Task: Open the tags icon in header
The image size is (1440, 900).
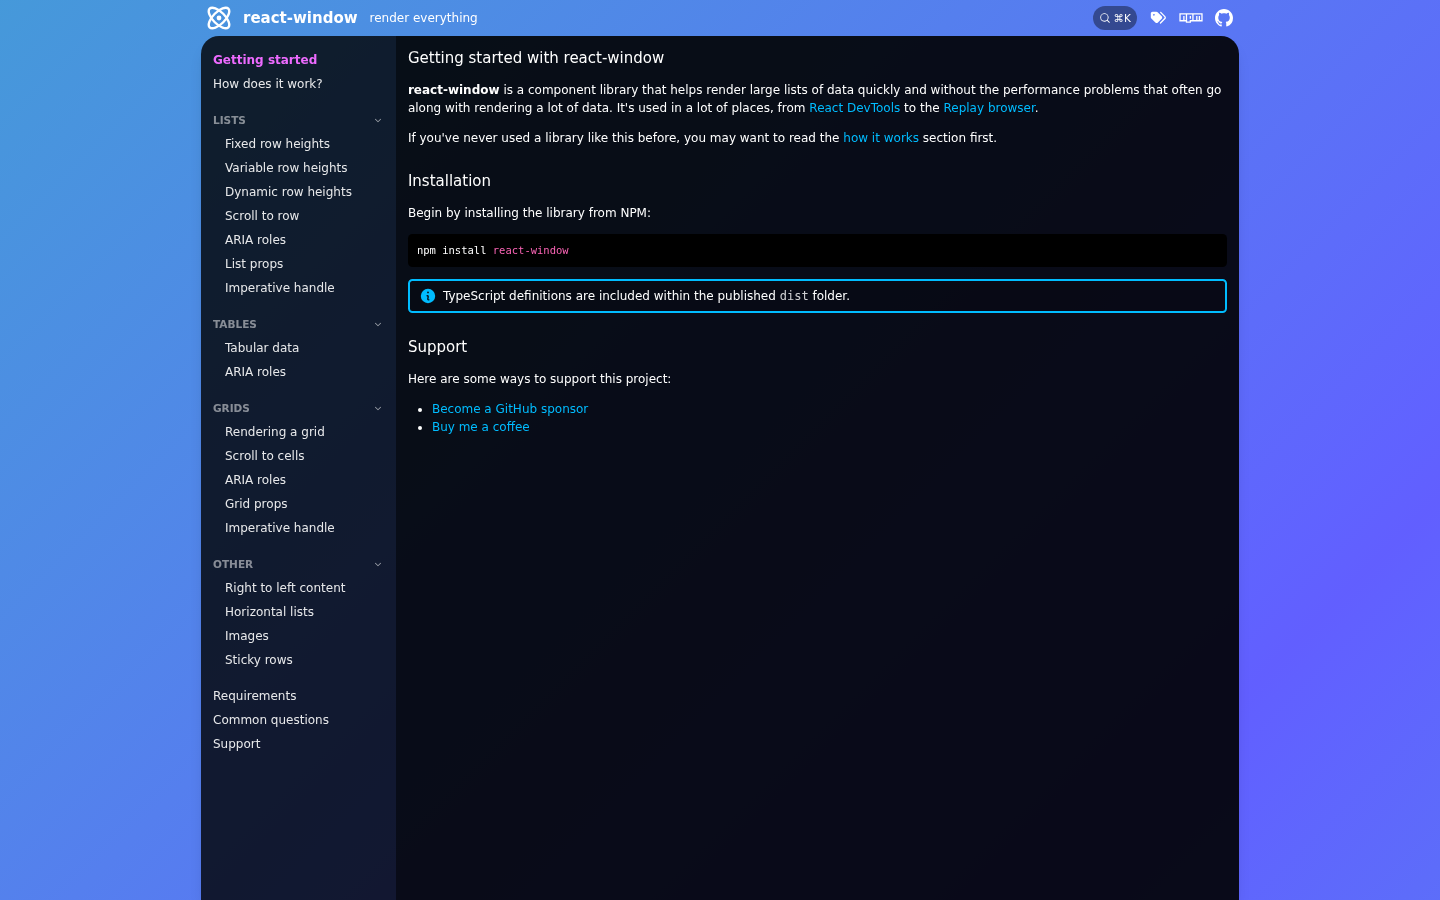Action: 1158,18
